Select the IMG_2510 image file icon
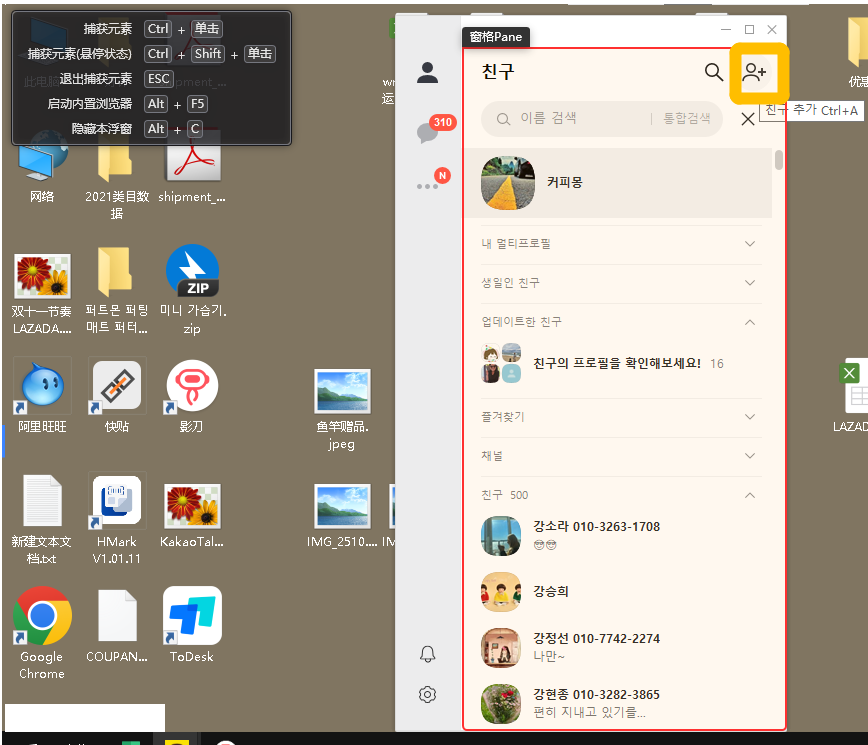Viewport: 868px width, 745px height. [342, 516]
